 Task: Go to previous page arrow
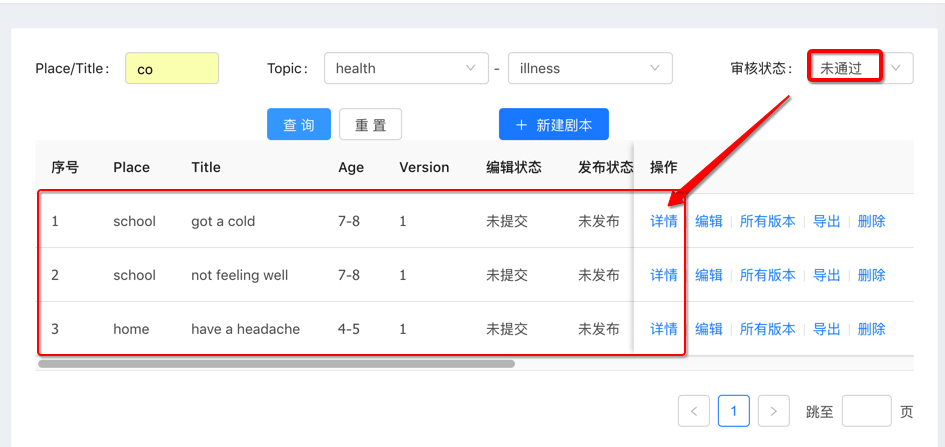click(x=694, y=411)
